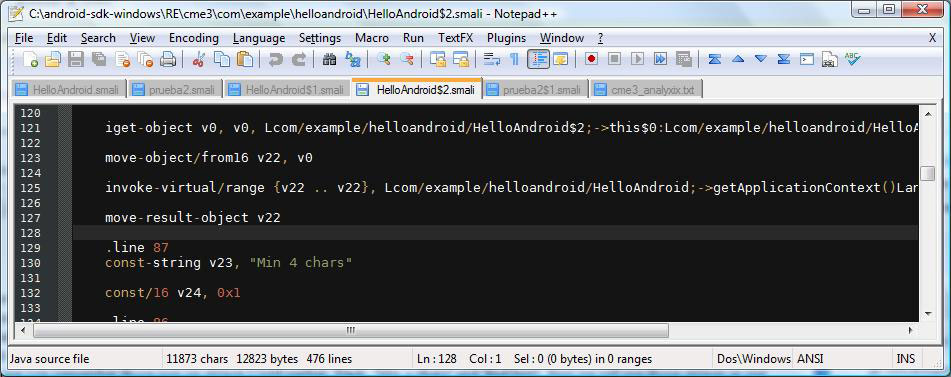Screen dimensions: 951x377
Task: Open the Language menu
Action: [x=259, y=38]
